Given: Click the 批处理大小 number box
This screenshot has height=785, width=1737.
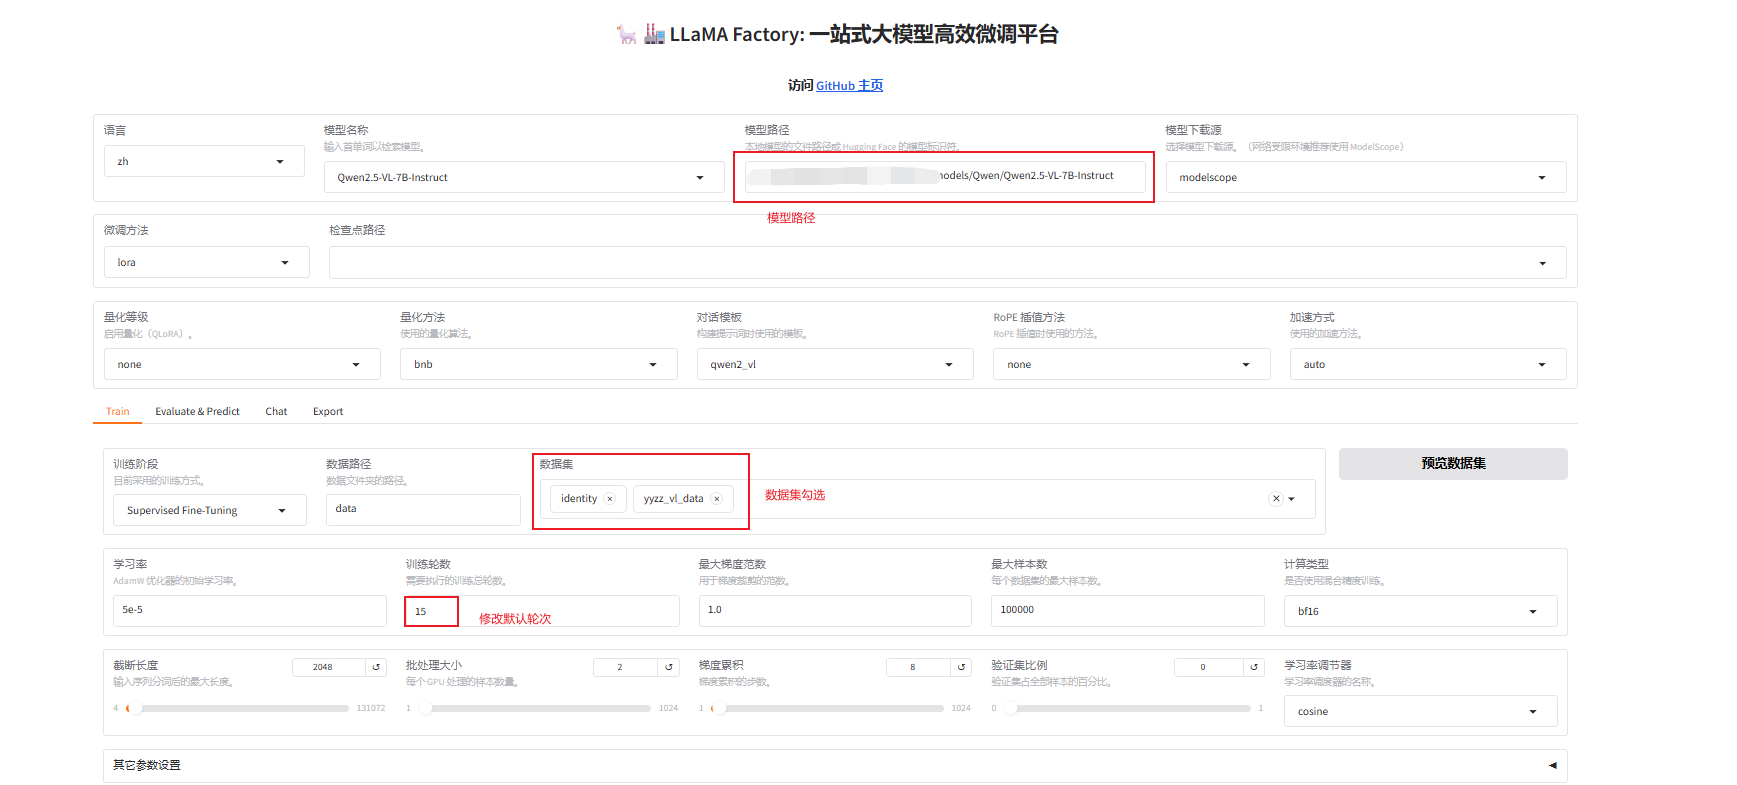Looking at the screenshot, I should click(625, 667).
